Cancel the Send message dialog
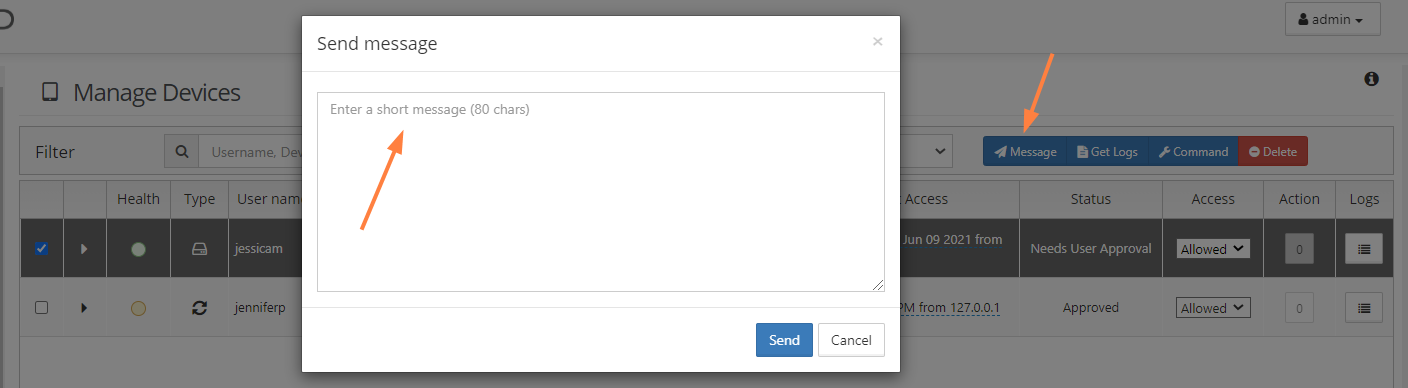The width and height of the screenshot is (1408, 388). click(851, 340)
